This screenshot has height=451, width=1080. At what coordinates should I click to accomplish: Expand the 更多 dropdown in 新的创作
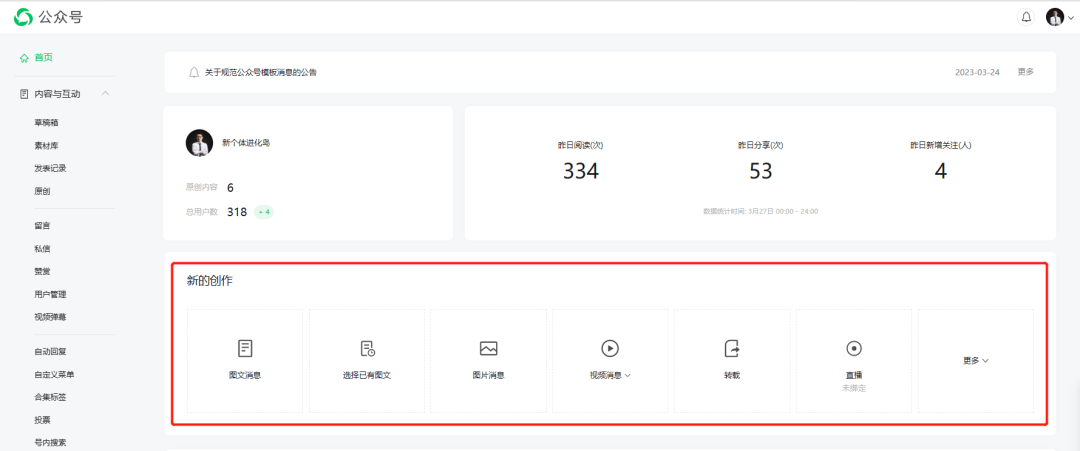pos(975,360)
